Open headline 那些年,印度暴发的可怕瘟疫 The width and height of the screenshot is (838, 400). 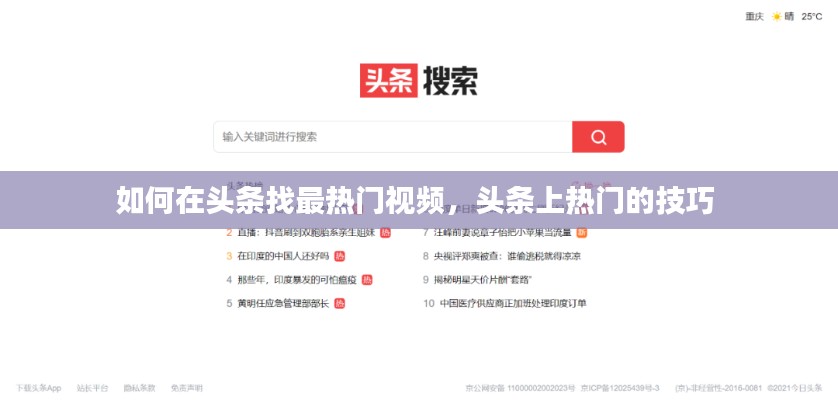(x=297, y=279)
